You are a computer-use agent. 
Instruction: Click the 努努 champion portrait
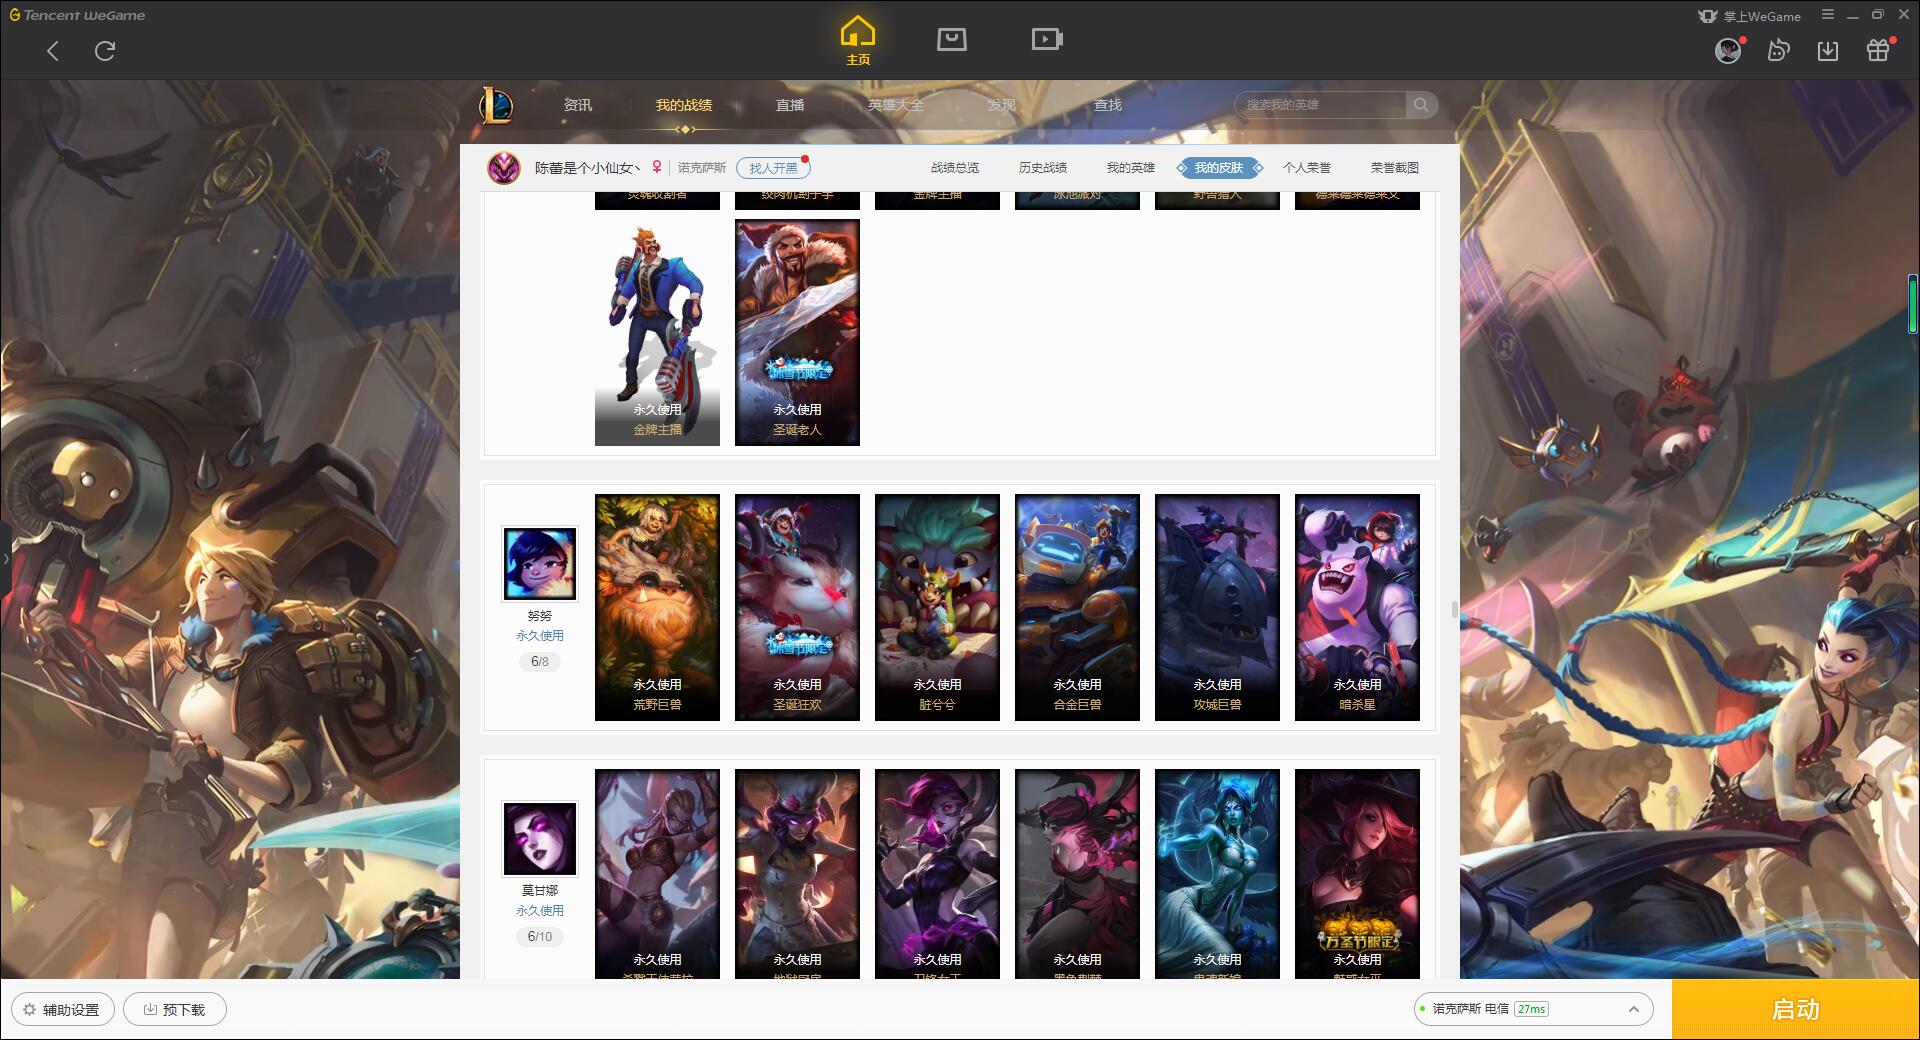[x=540, y=564]
